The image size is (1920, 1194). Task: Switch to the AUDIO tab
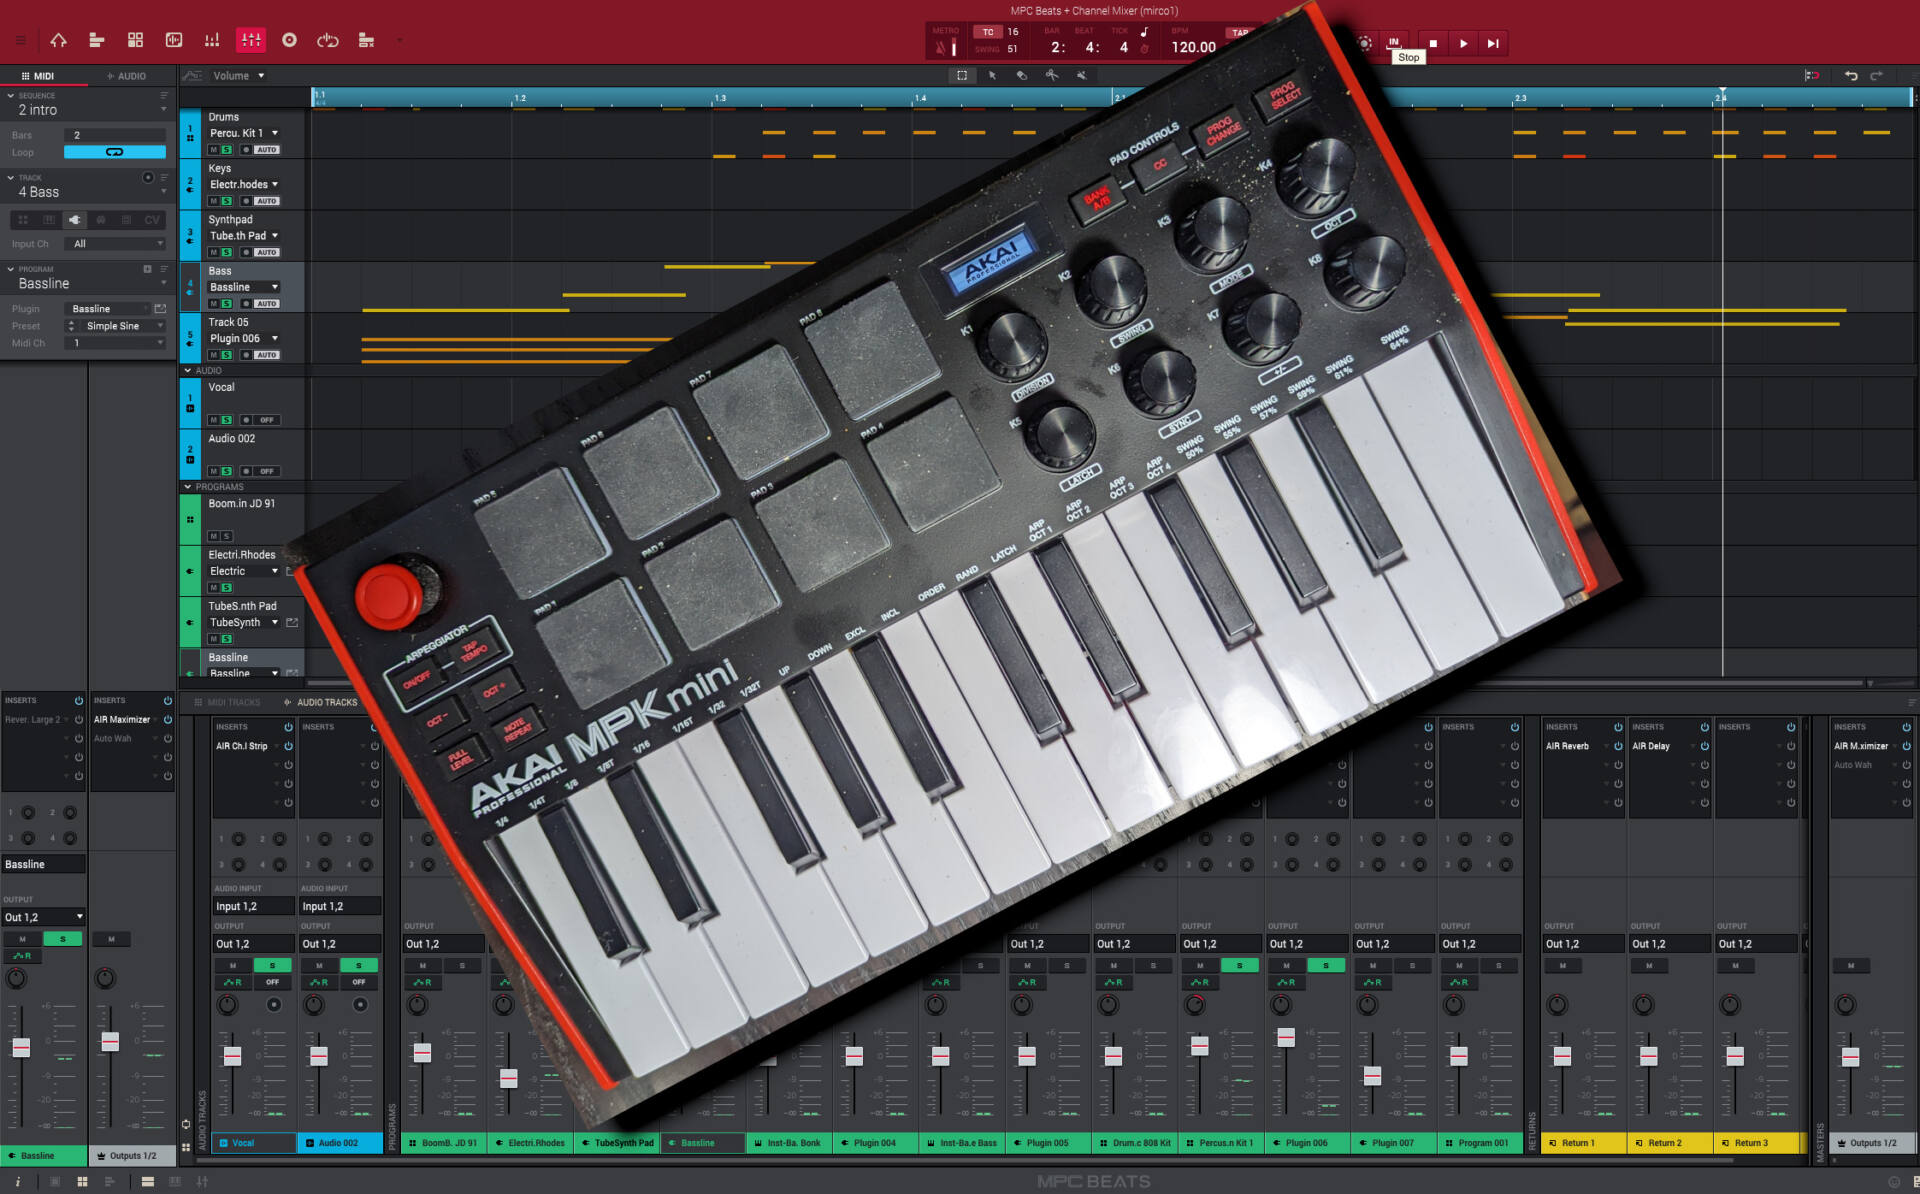(127, 76)
